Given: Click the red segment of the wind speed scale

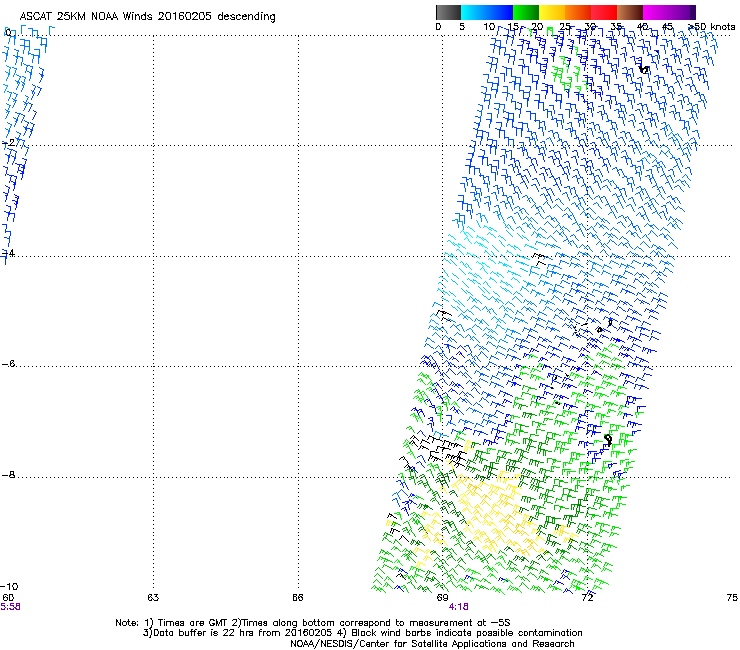Looking at the screenshot, I should pyautogui.click(x=604, y=12).
